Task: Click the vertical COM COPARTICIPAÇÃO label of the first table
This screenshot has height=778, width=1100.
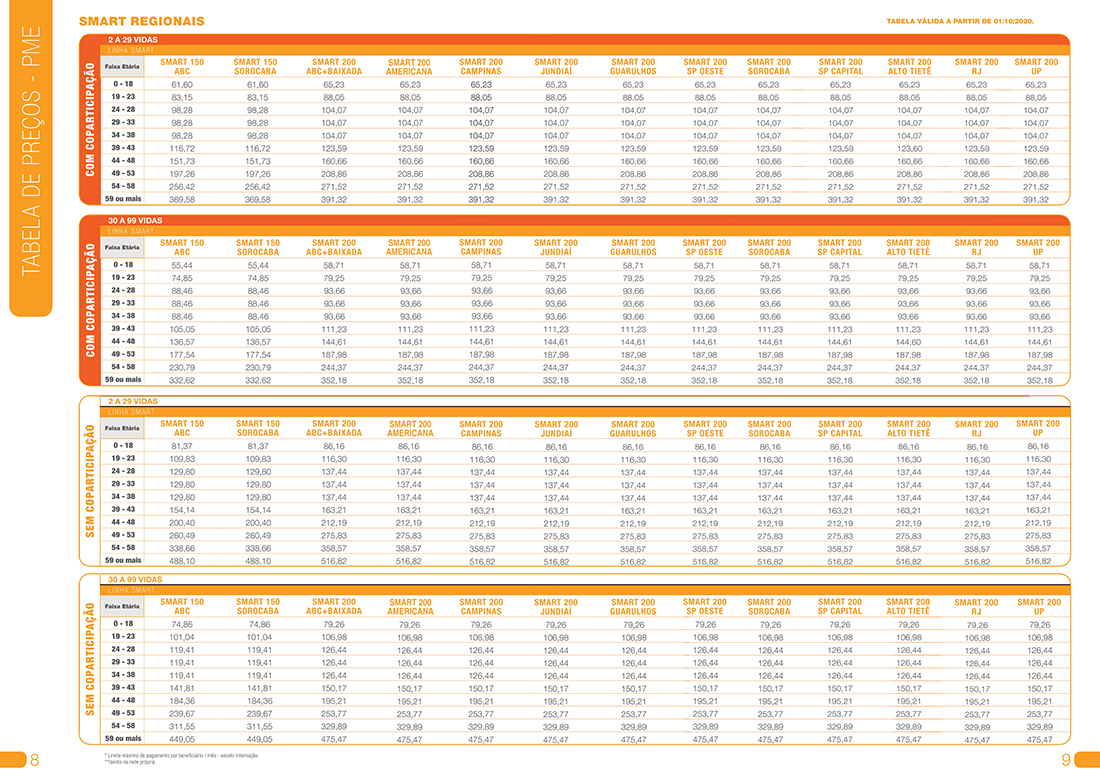Action: tap(90, 119)
